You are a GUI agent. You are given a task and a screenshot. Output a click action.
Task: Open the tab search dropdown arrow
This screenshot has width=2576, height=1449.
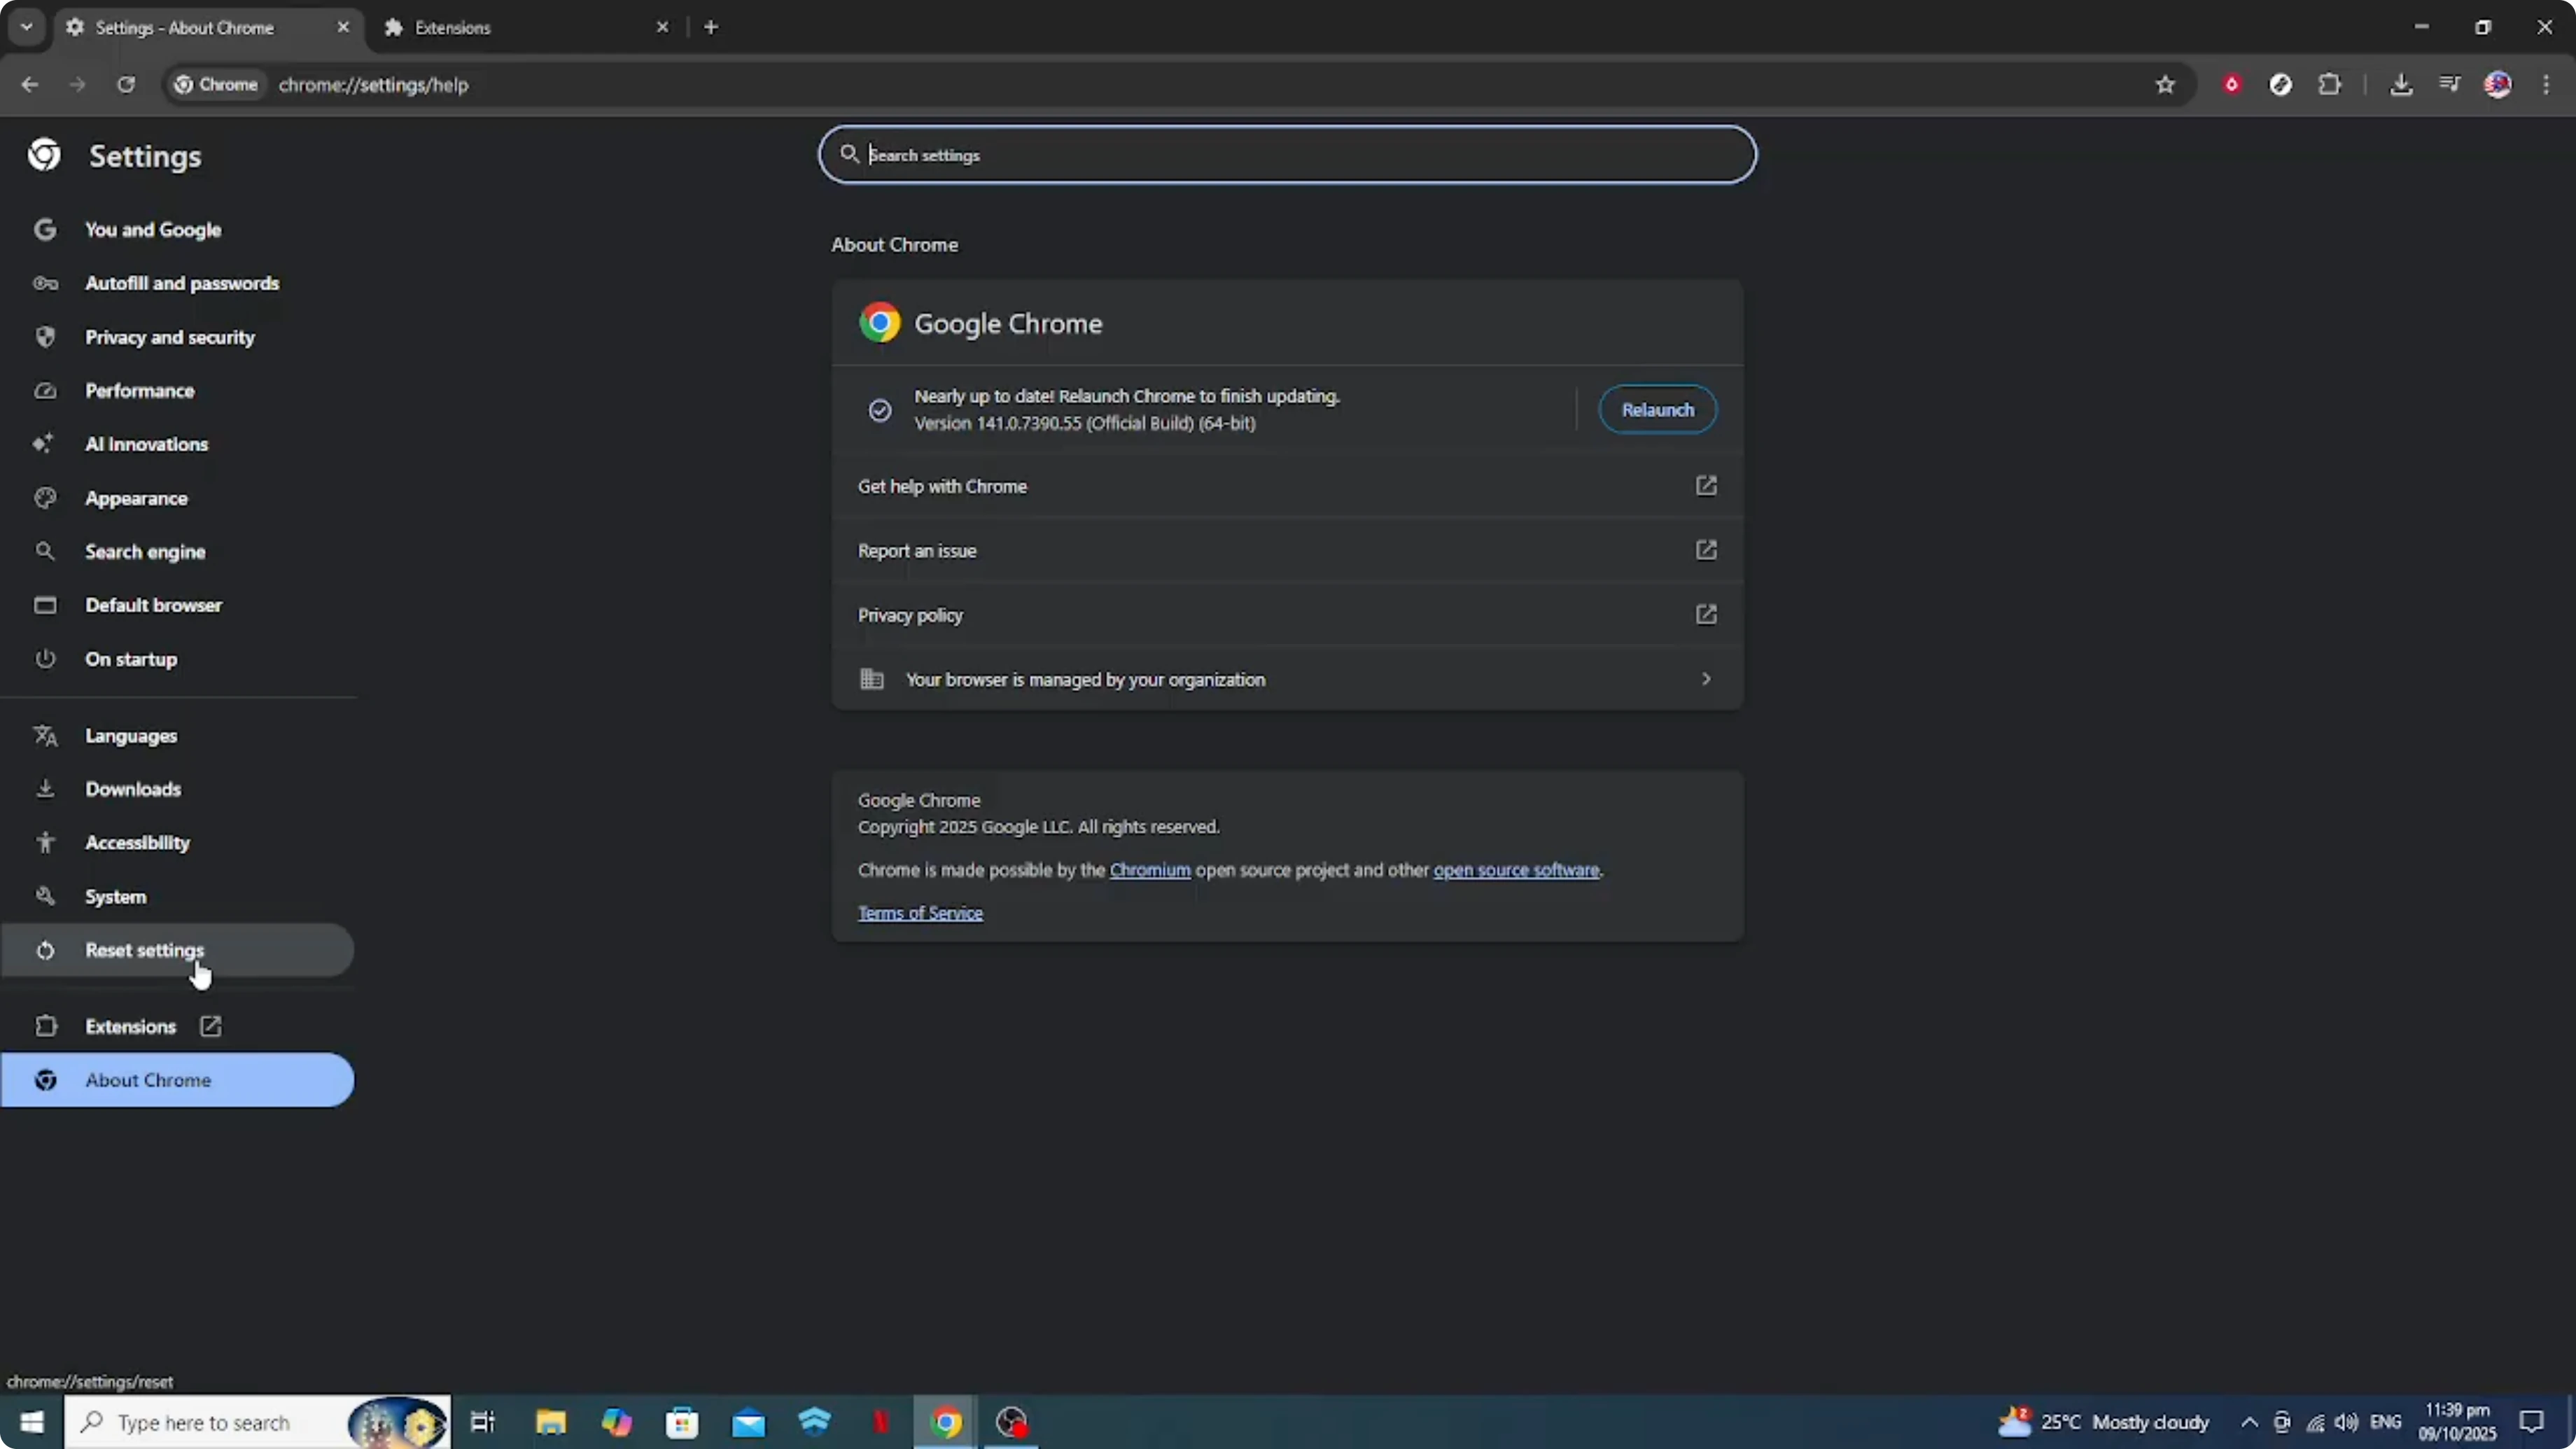pyautogui.click(x=26, y=27)
